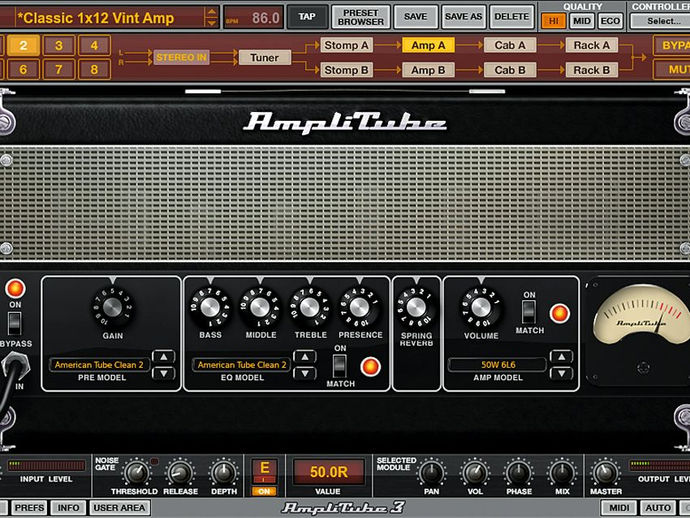Viewport: 690px width, 518px height.
Task: Click the amp Volume knob
Action: [x=481, y=307]
